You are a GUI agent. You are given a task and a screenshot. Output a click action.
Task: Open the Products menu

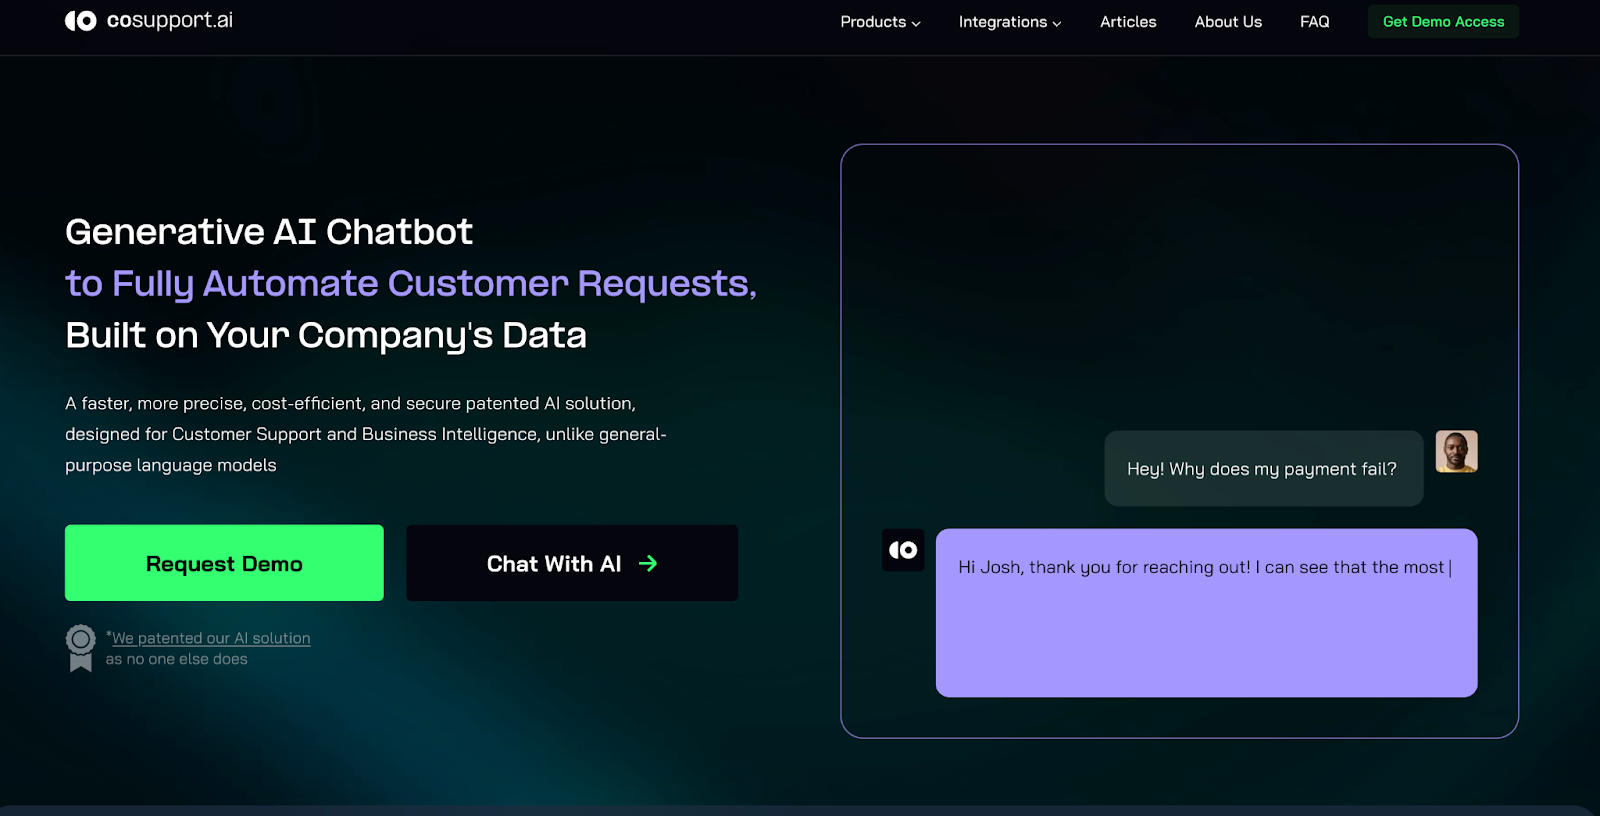coord(872,22)
